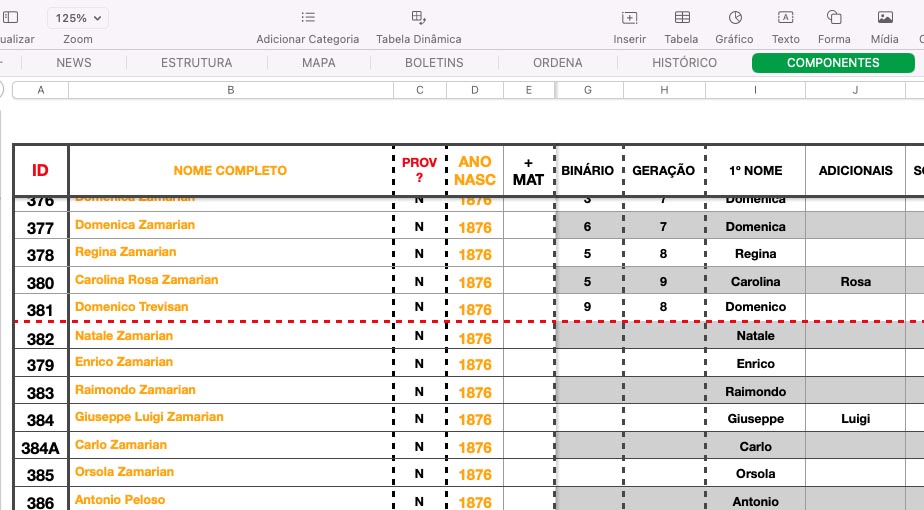Open the 125% zoom dropdown
Screen dimensions: 924x510
(78, 18)
